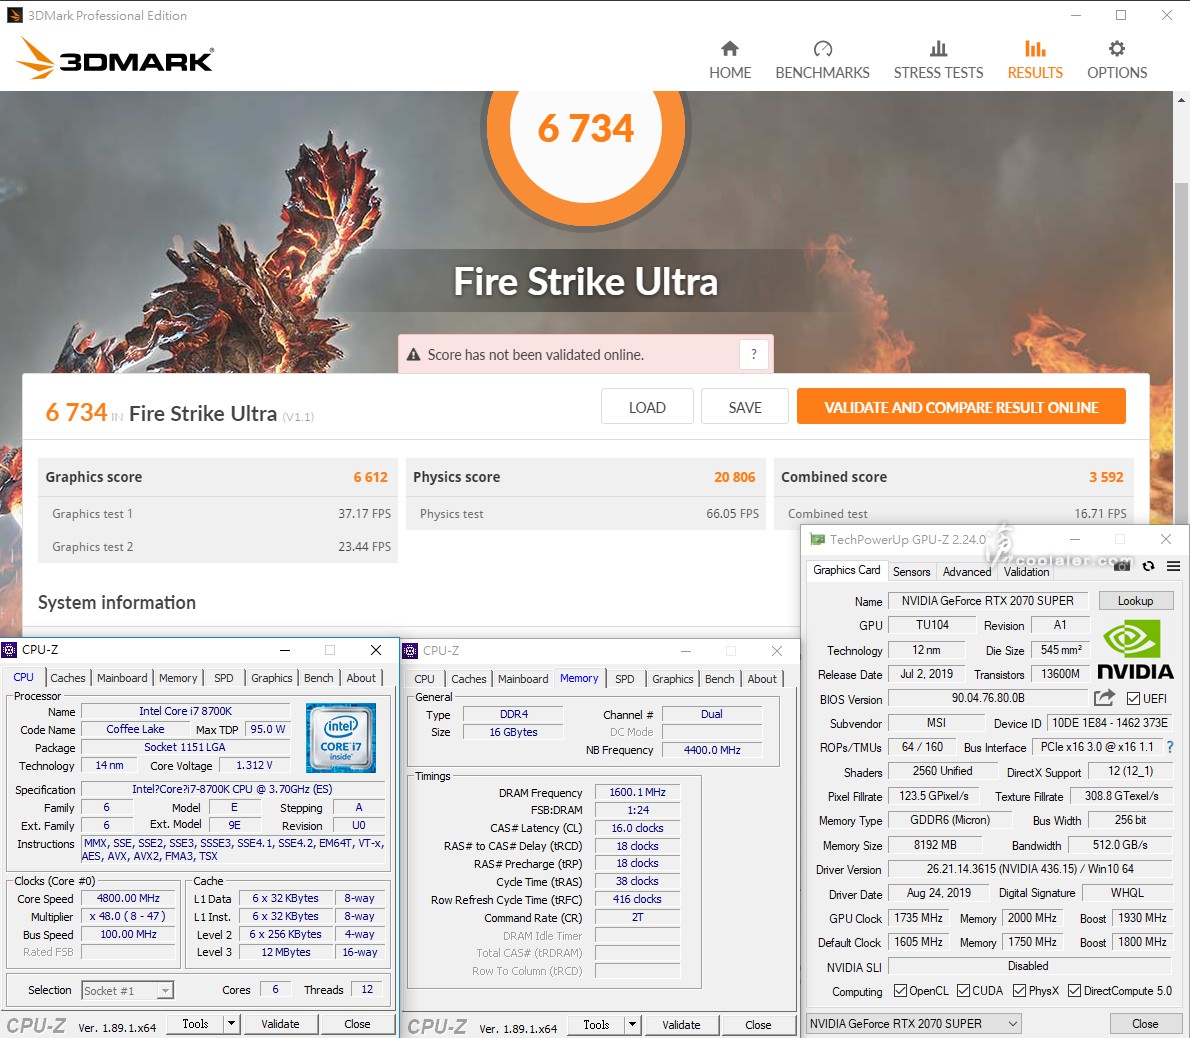The height and width of the screenshot is (1038, 1190).
Task: Click the 3DMark scrollbar up arrow
Action: [1181, 99]
